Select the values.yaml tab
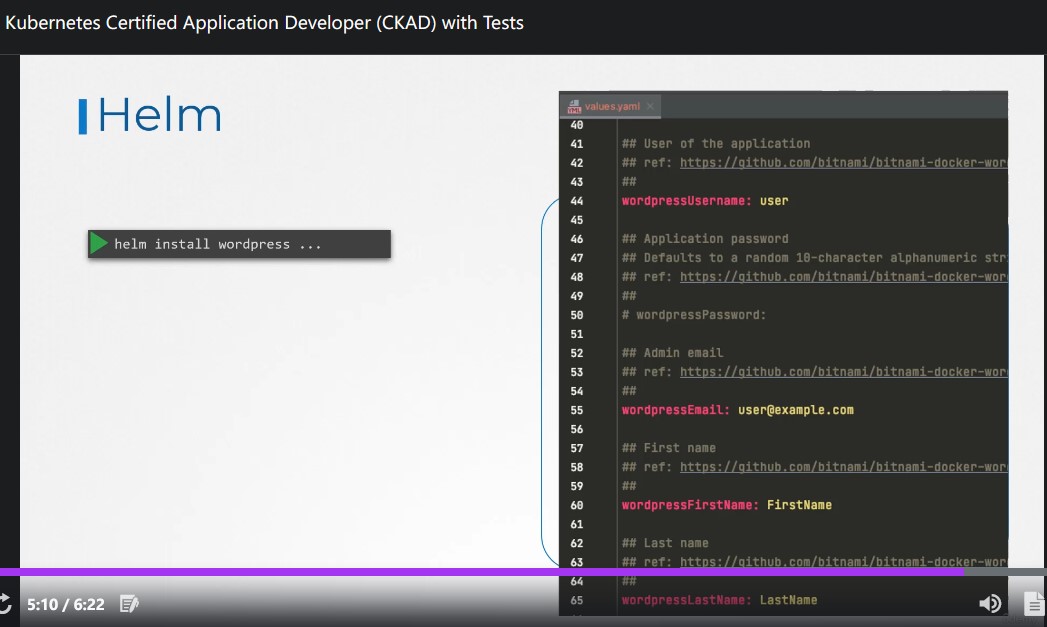 (x=610, y=106)
